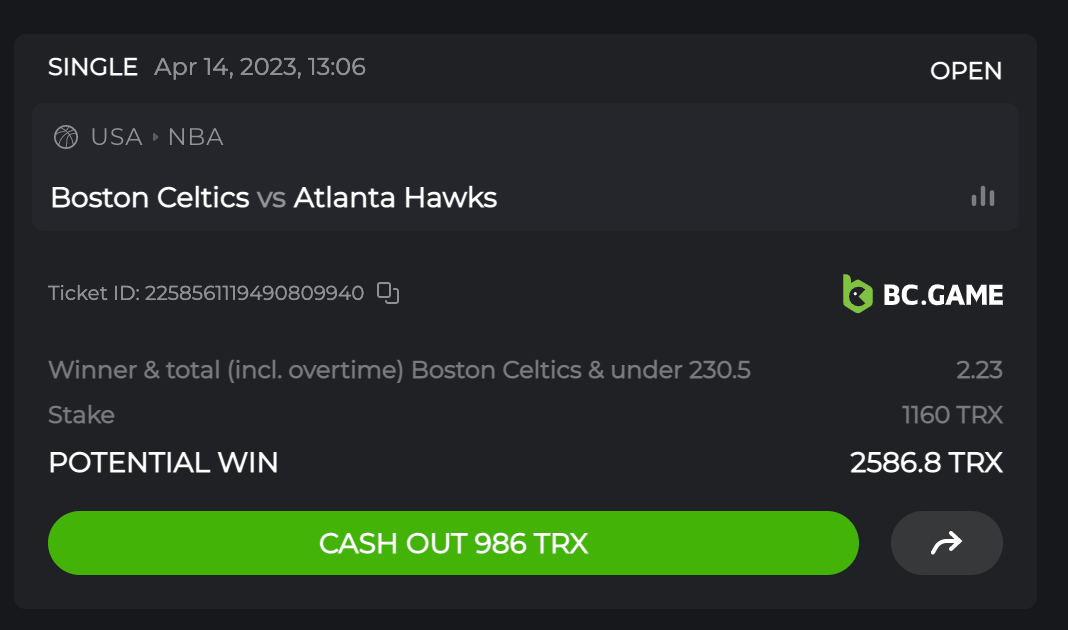Click the 2586.8 TRX potential win amount
This screenshot has width=1068, height=630.
pyautogui.click(x=926, y=463)
